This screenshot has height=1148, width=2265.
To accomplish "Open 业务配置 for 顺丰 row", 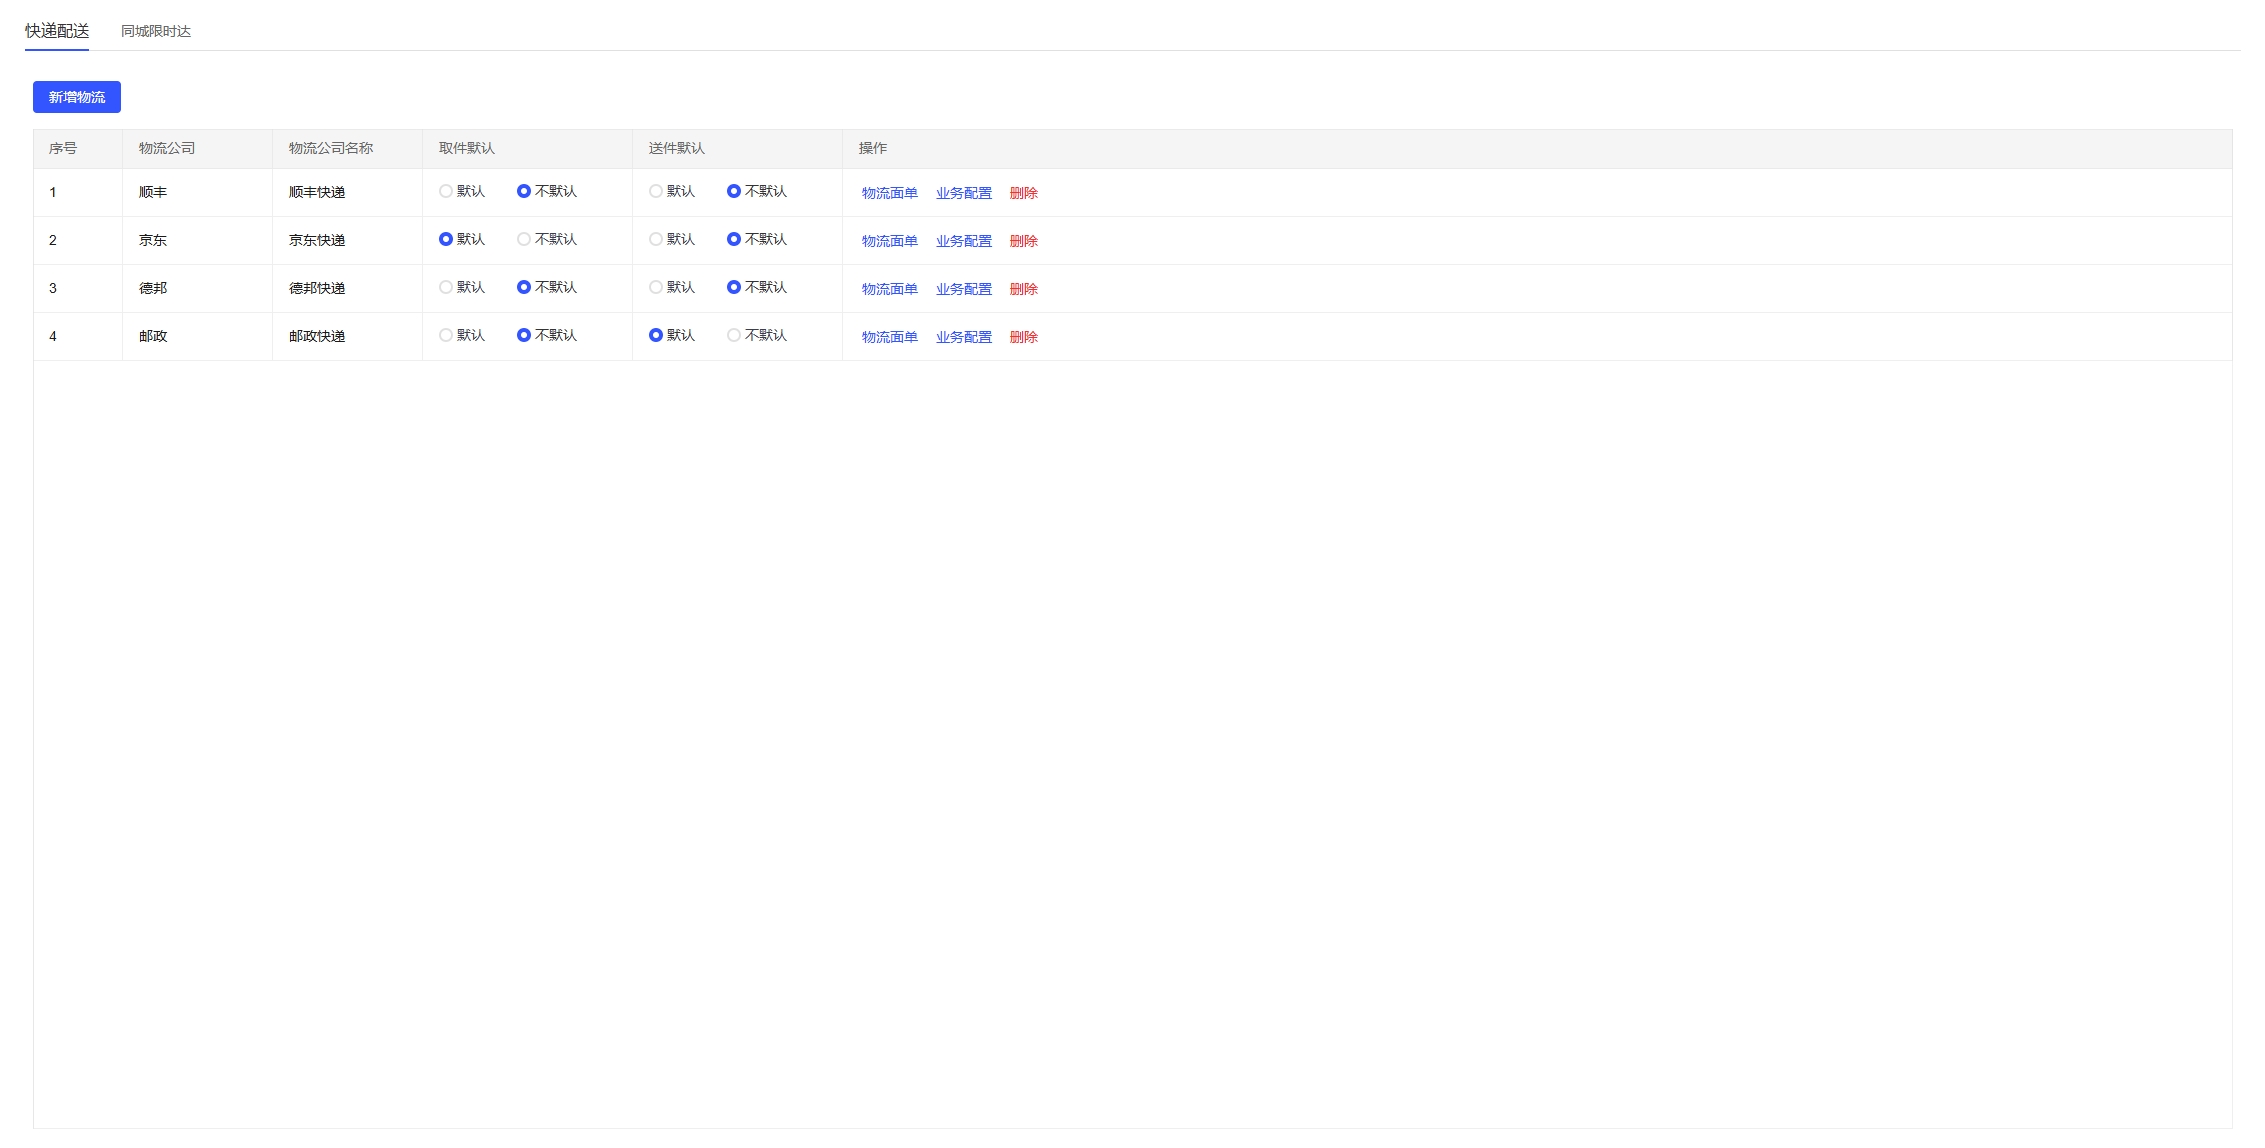I will (x=963, y=193).
